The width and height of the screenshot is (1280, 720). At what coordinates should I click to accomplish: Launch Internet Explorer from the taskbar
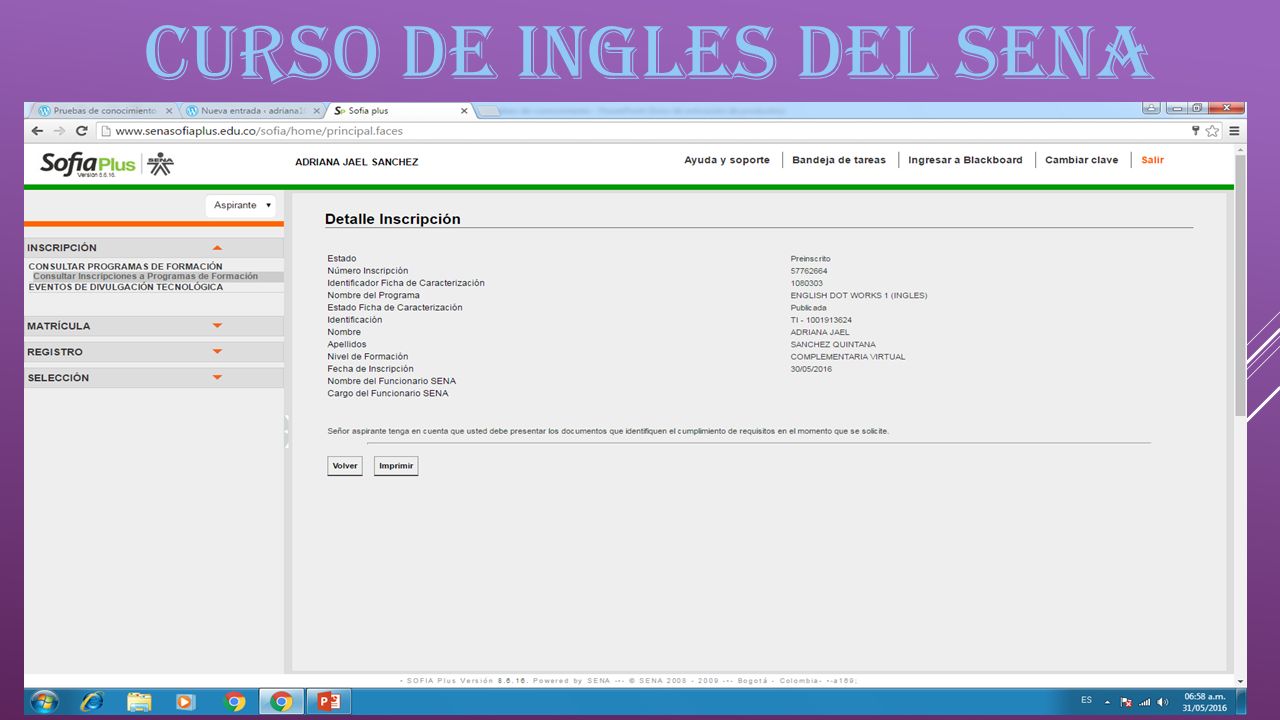tap(92, 702)
